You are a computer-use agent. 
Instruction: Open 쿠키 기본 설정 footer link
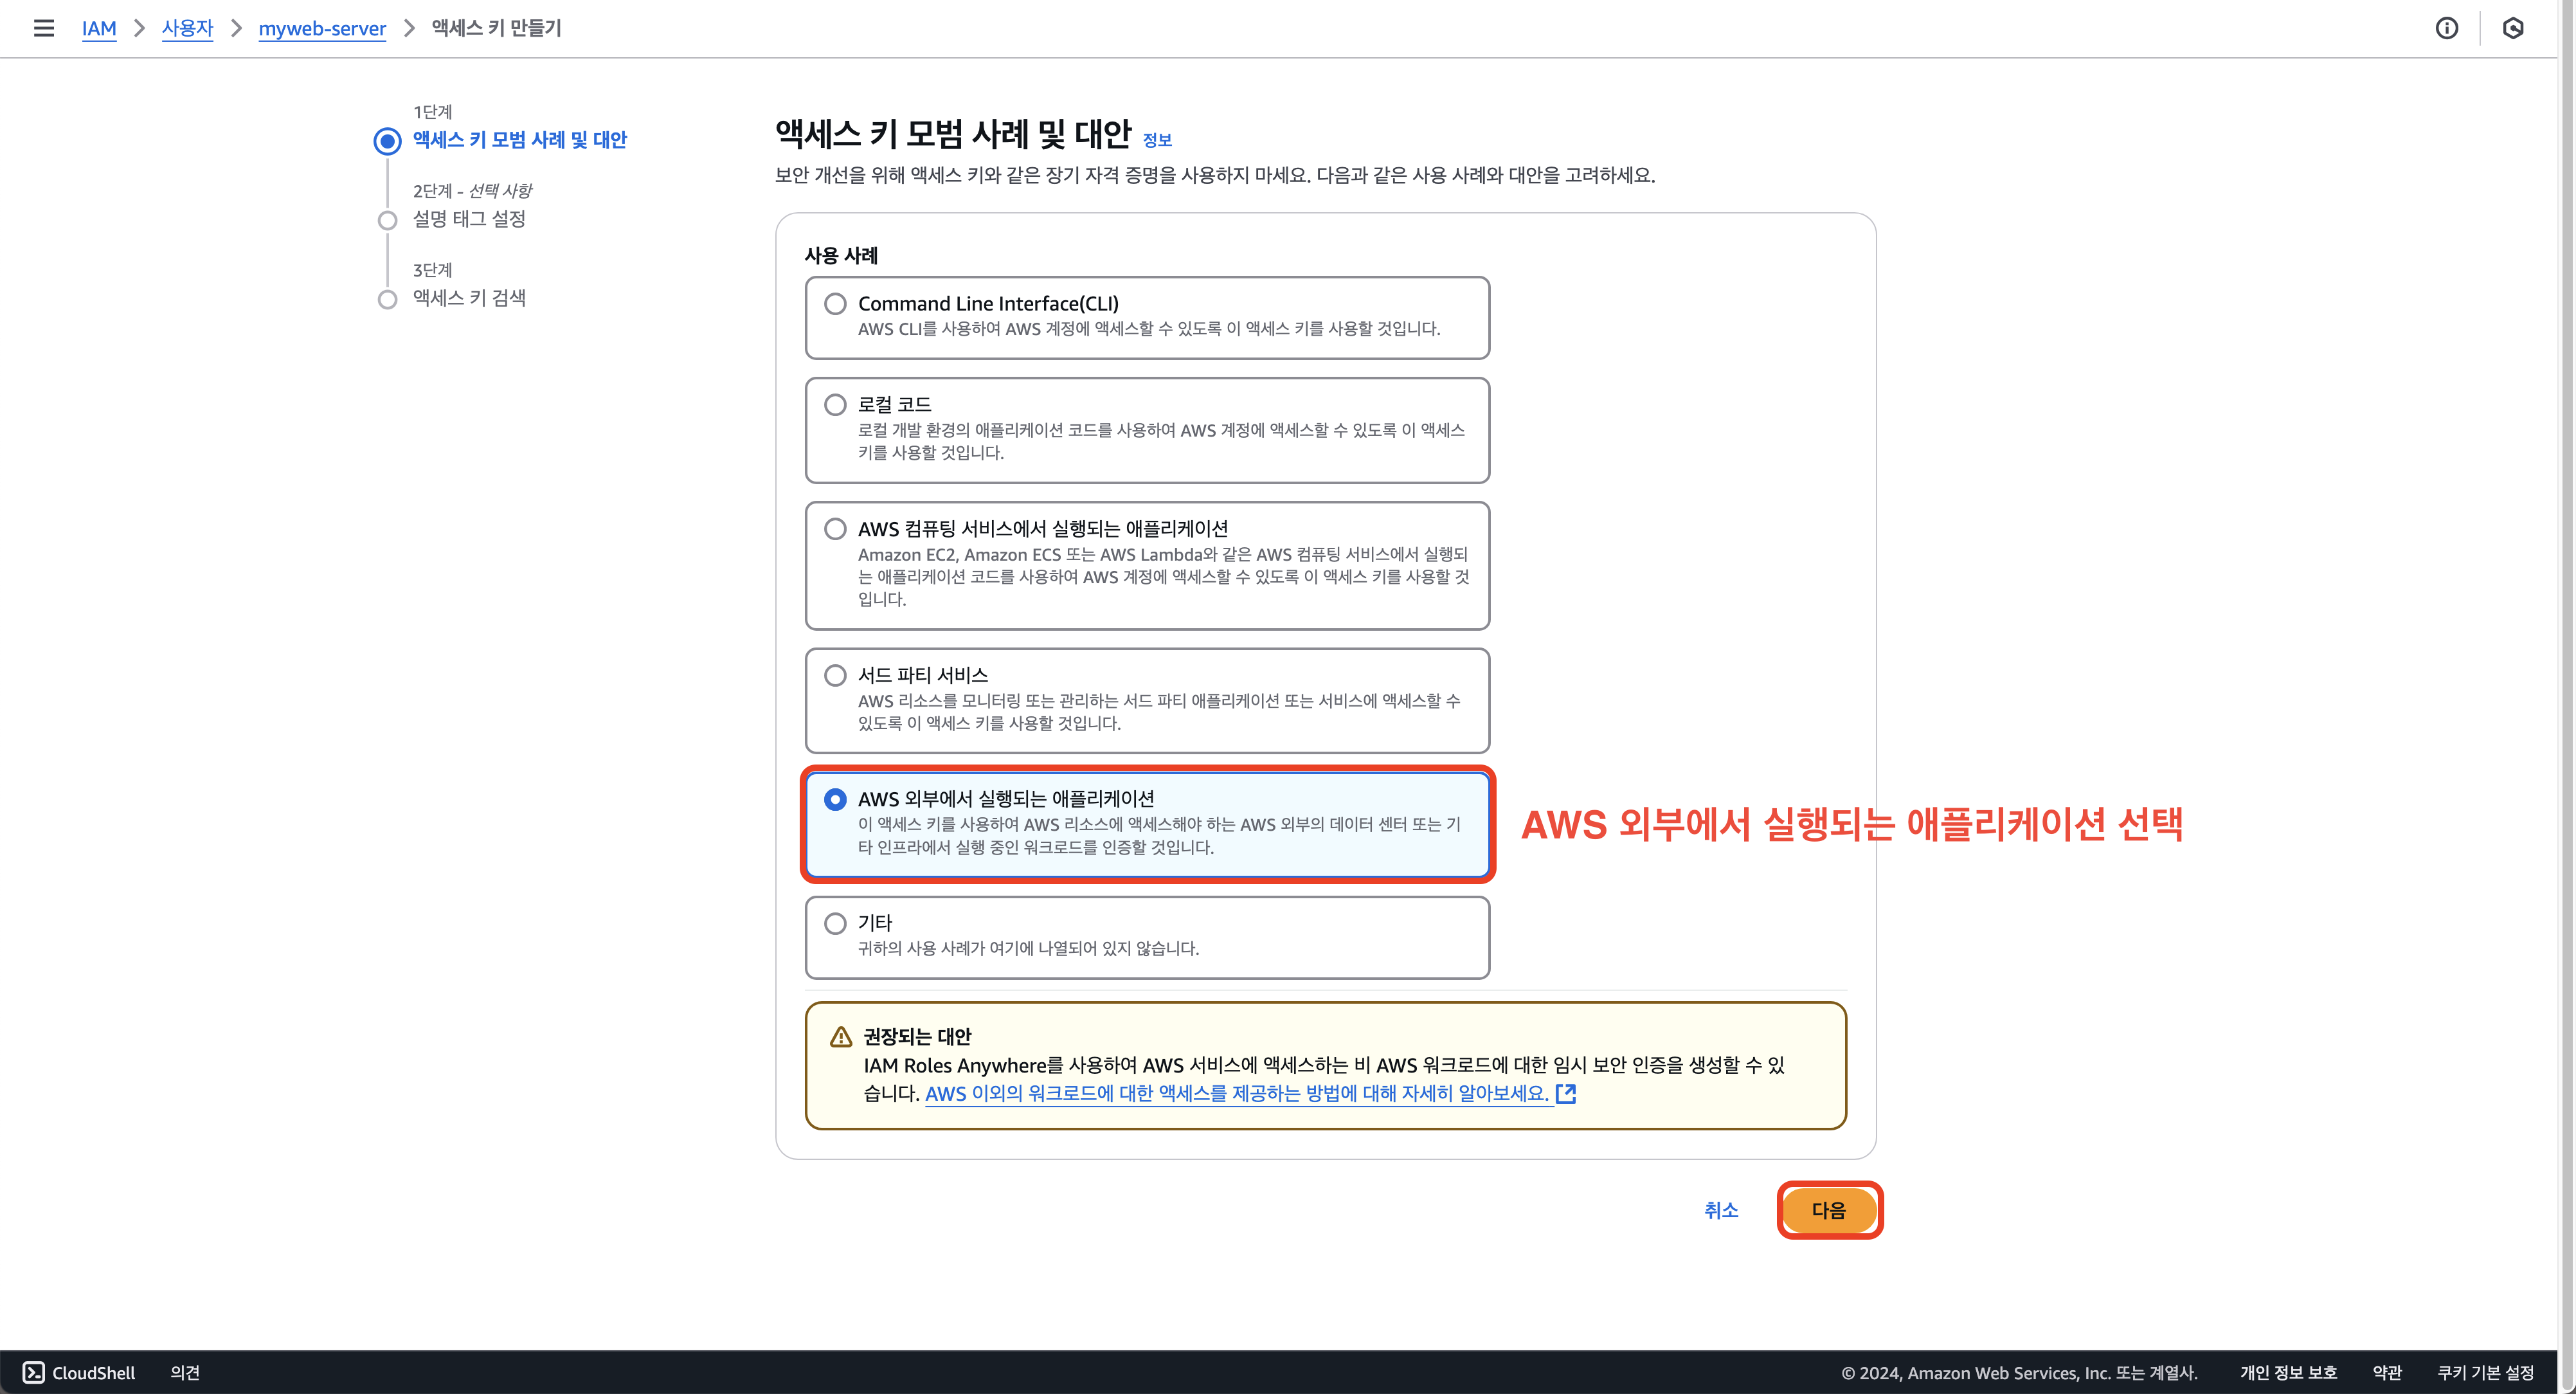pyautogui.click(x=2485, y=1372)
